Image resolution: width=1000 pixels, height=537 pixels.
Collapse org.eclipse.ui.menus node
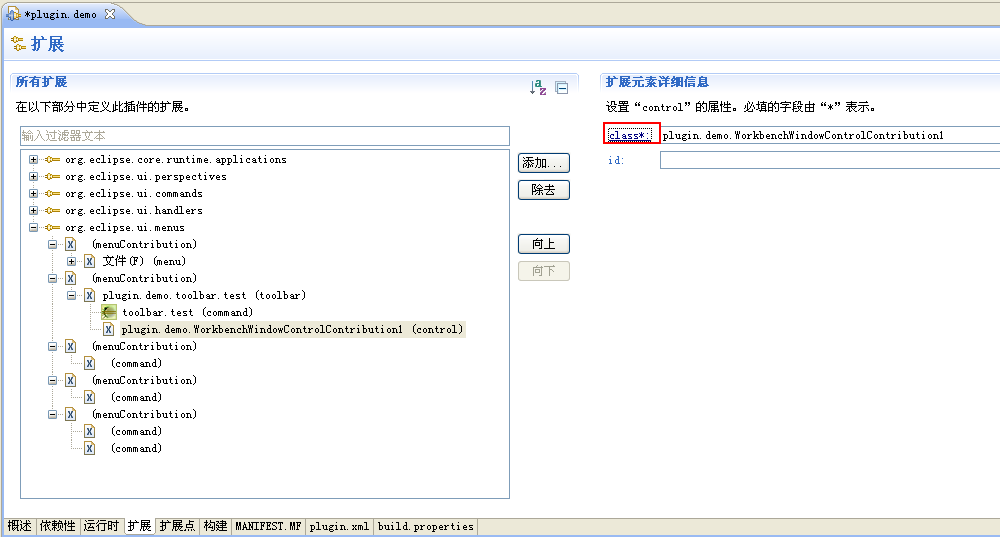tap(33, 228)
